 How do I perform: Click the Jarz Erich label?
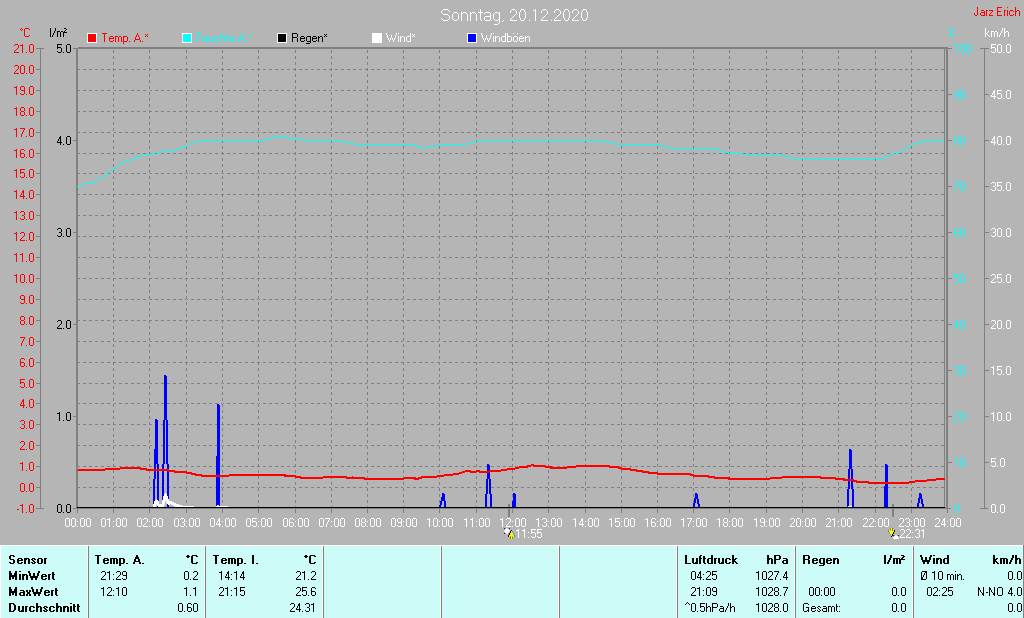click(x=996, y=13)
